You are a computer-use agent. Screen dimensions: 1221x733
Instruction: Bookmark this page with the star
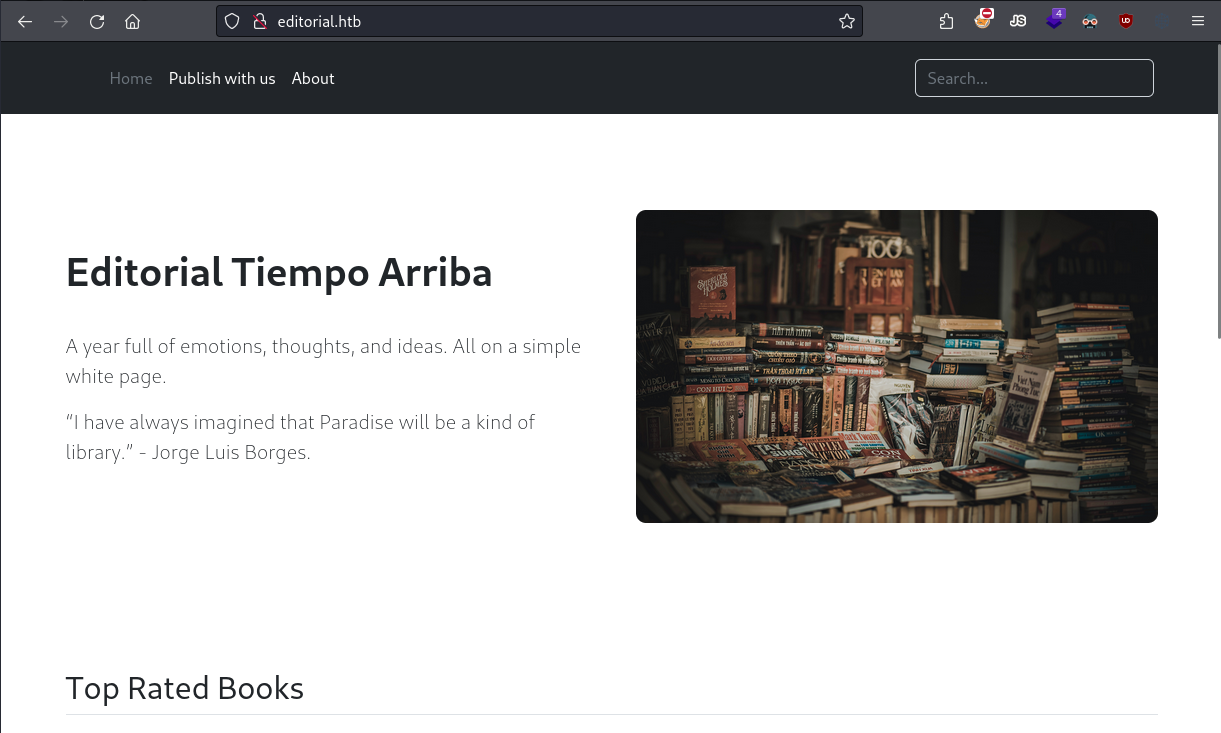tap(847, 21)
